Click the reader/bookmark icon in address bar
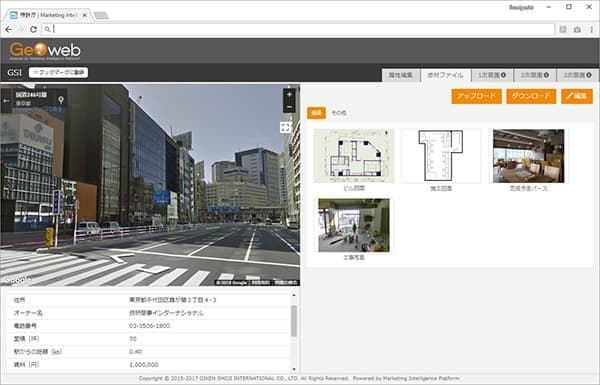Viewport: 600px width, 385px height. click(562, 29)
